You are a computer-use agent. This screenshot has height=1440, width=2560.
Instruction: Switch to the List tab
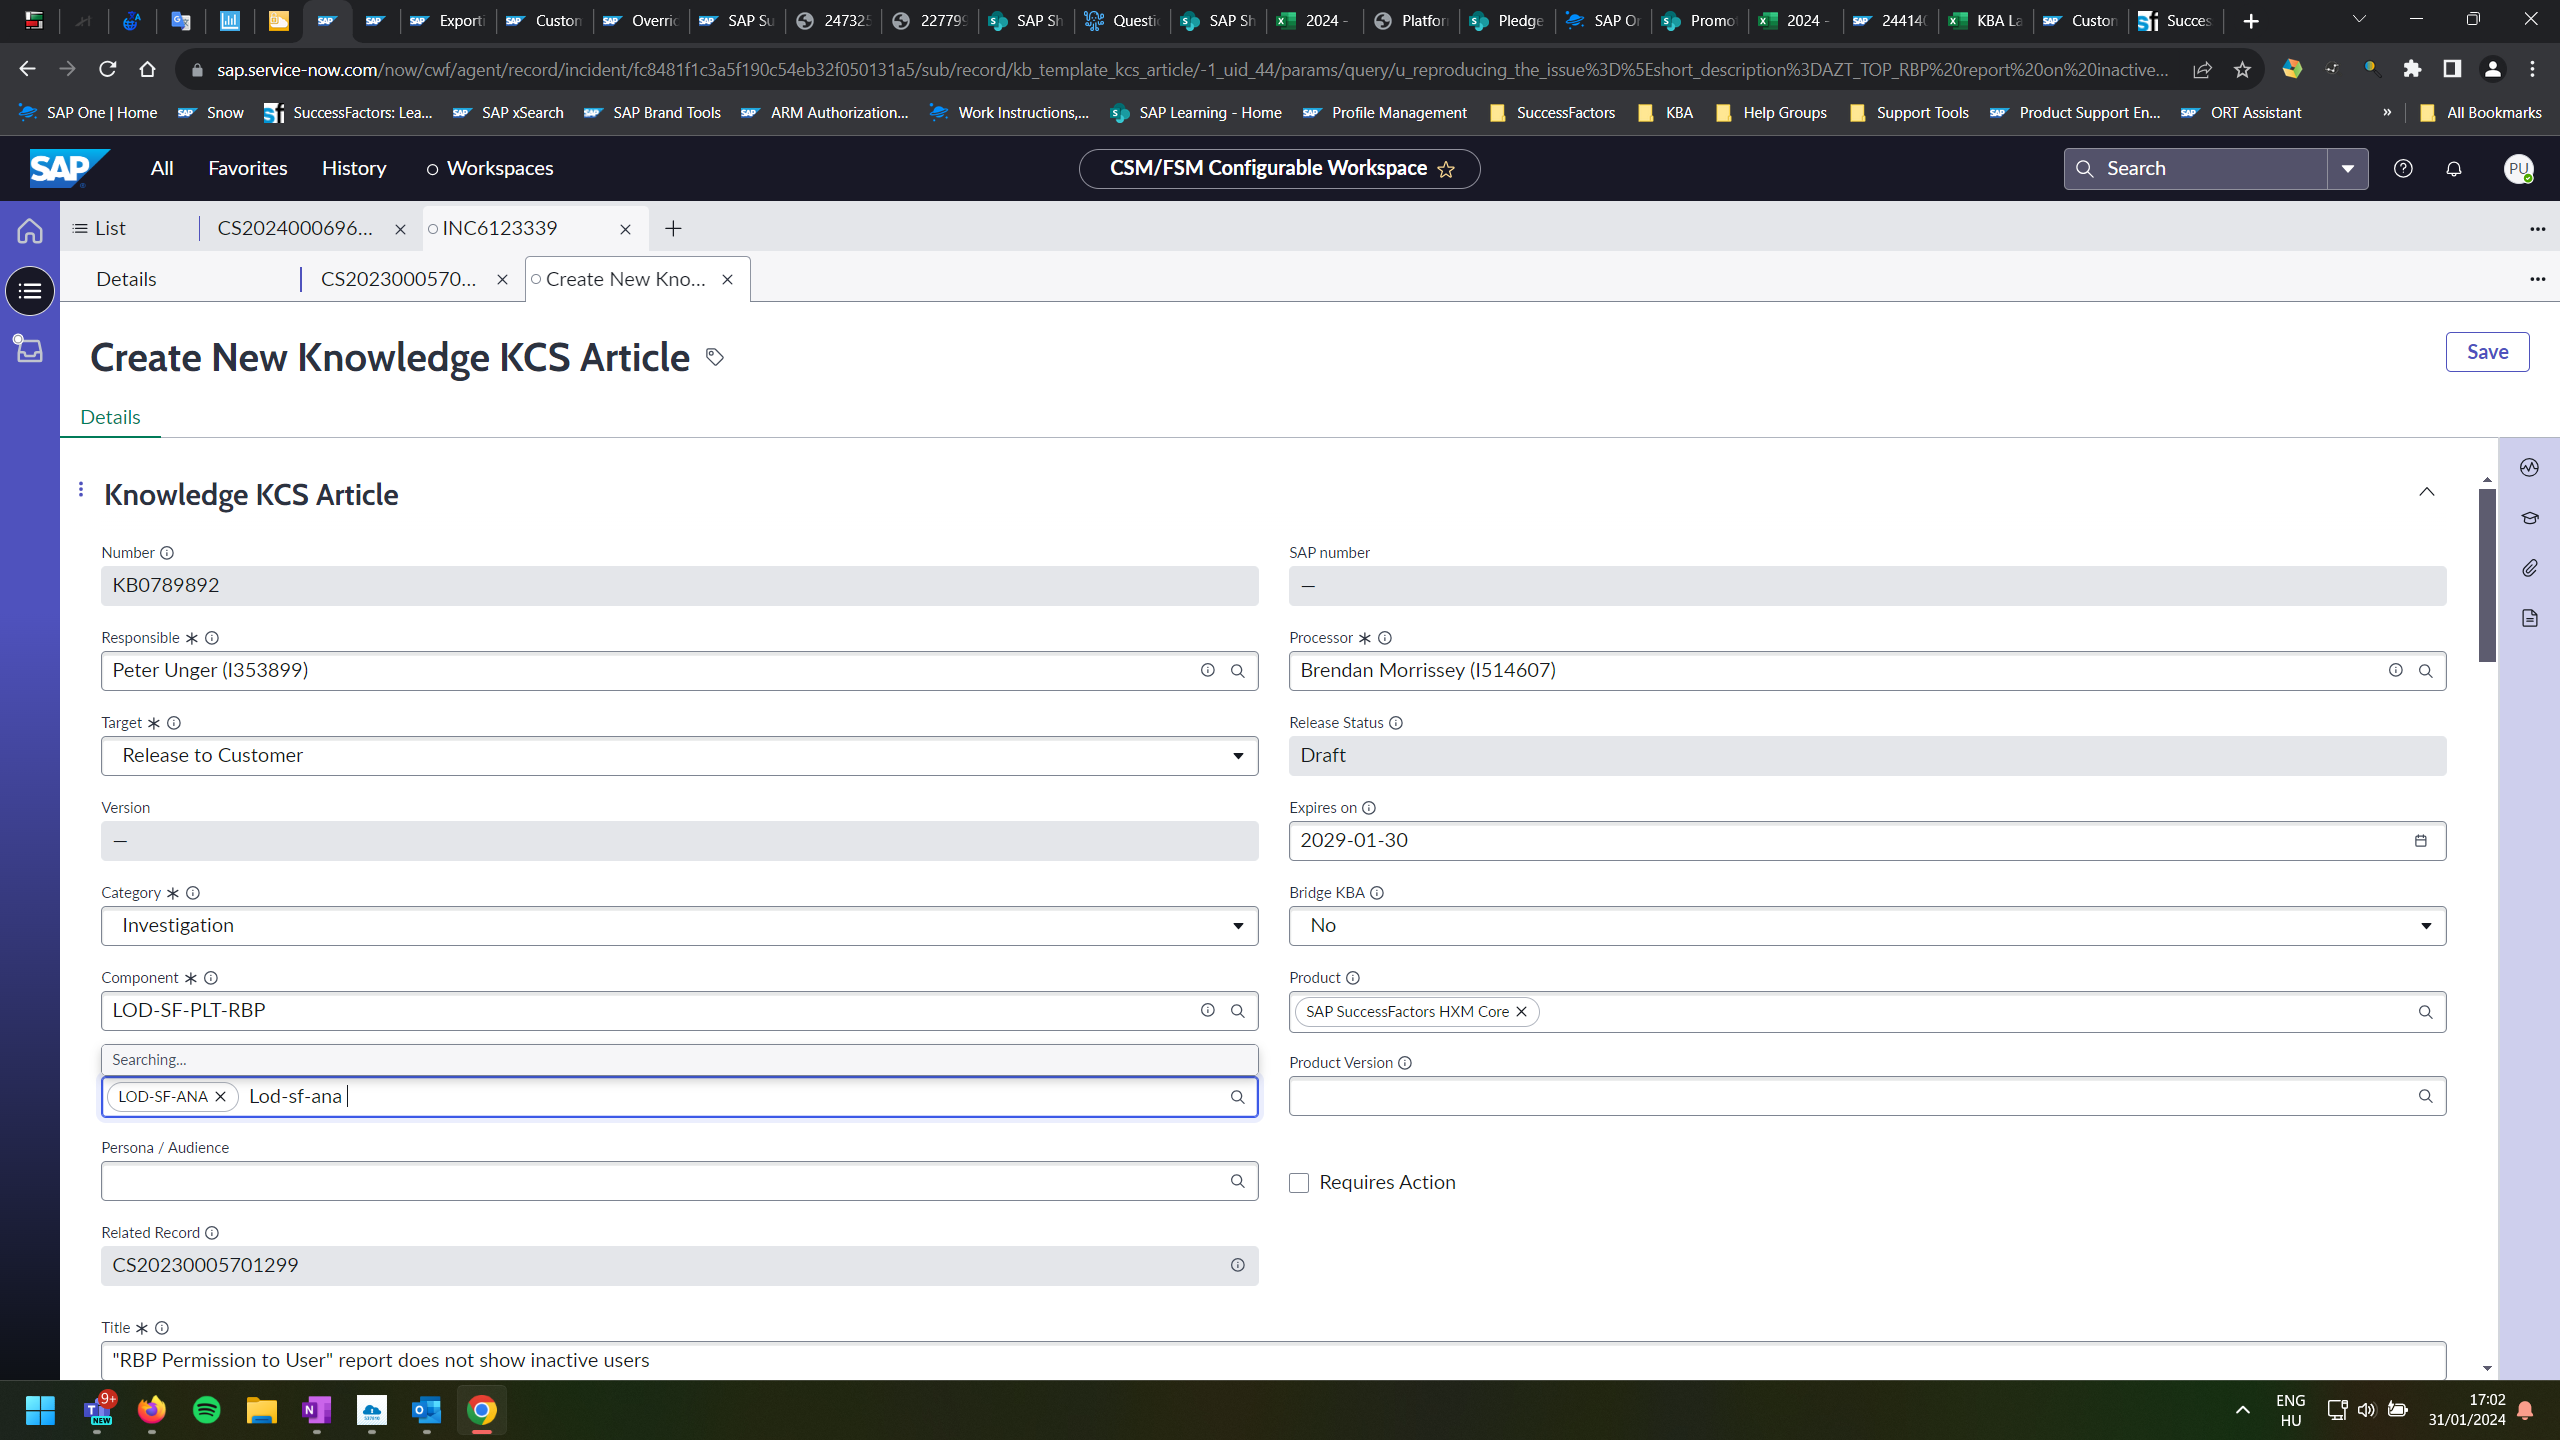100,229
